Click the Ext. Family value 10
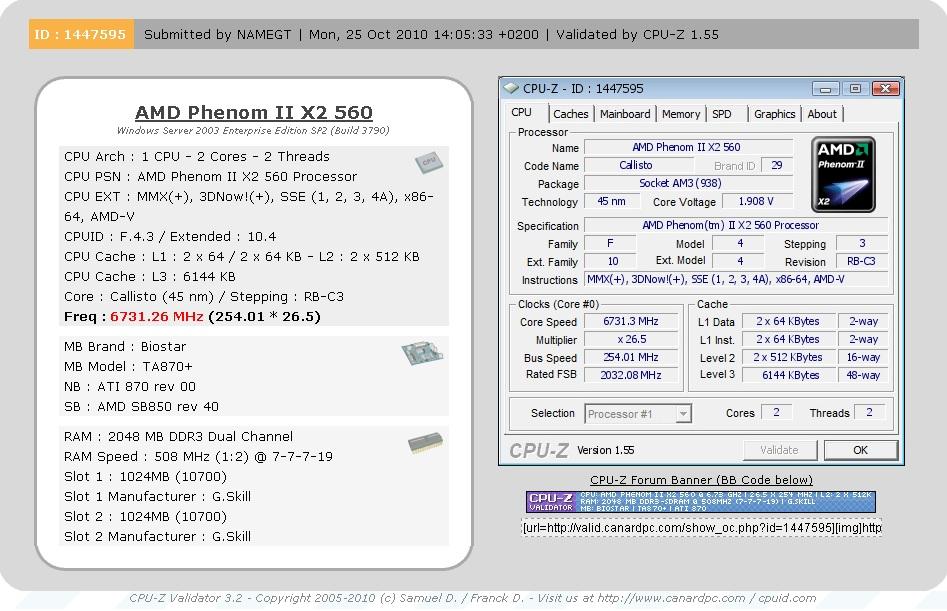 click(612, 261)
